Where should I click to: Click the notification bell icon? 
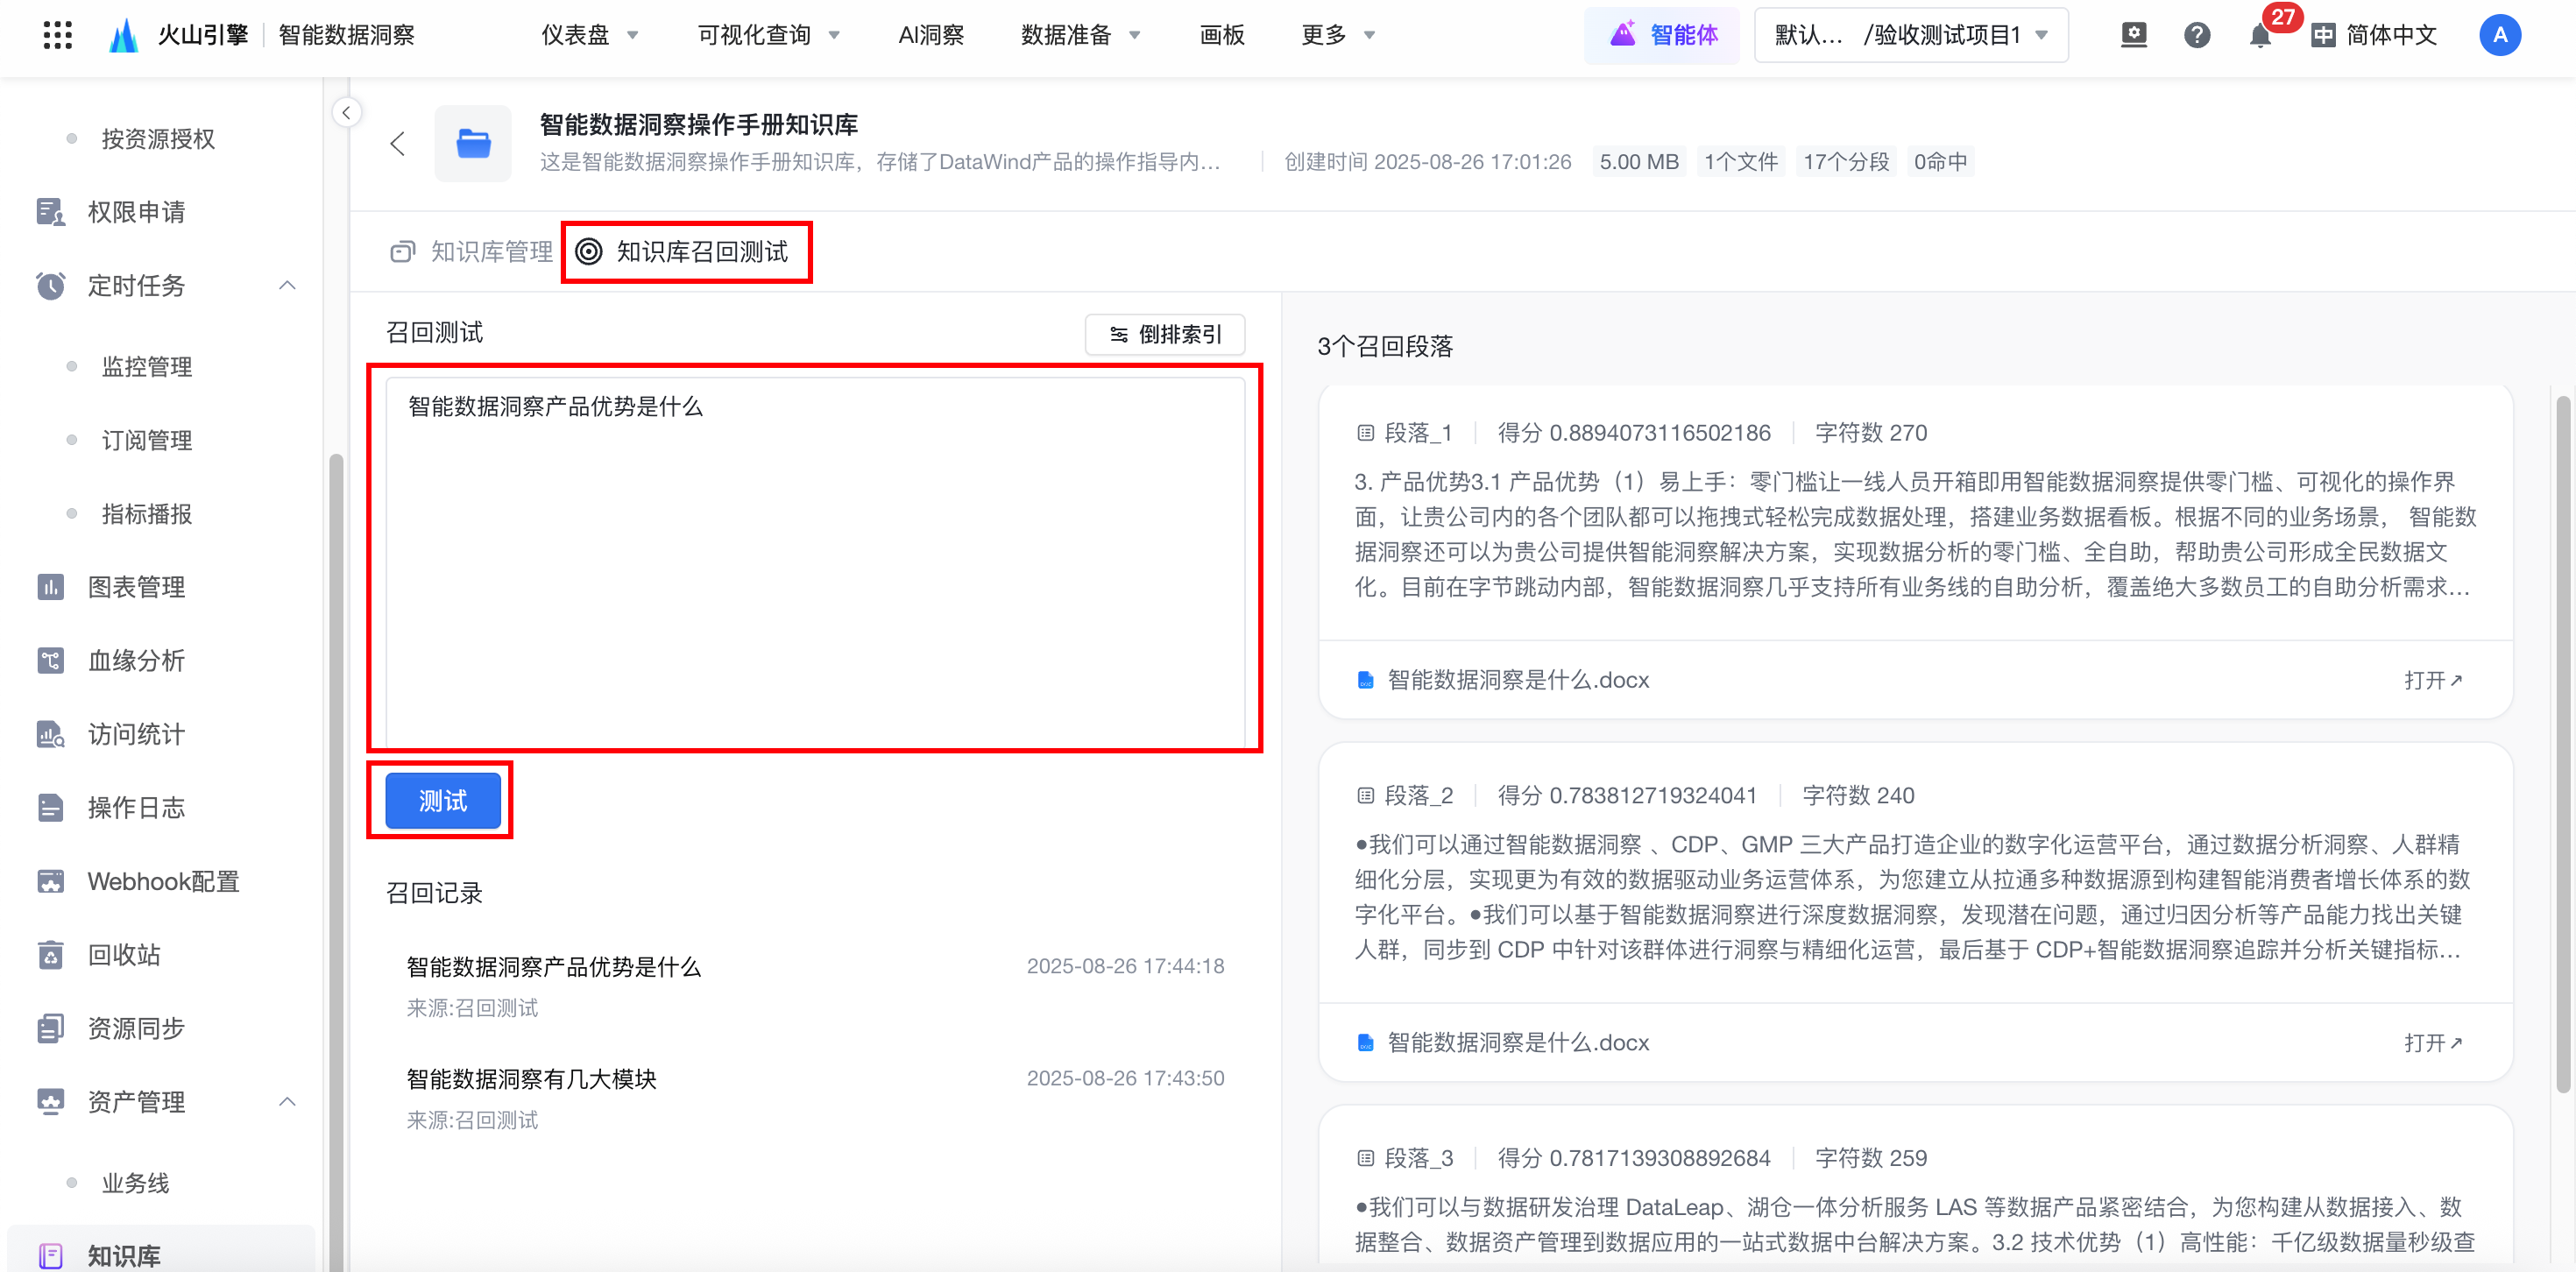[2259, 36]
